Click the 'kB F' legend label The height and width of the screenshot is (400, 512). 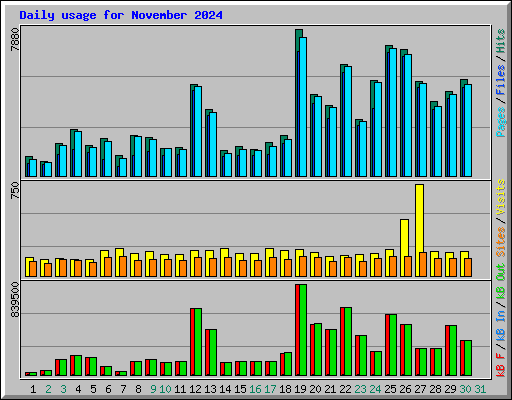point(501,365)
